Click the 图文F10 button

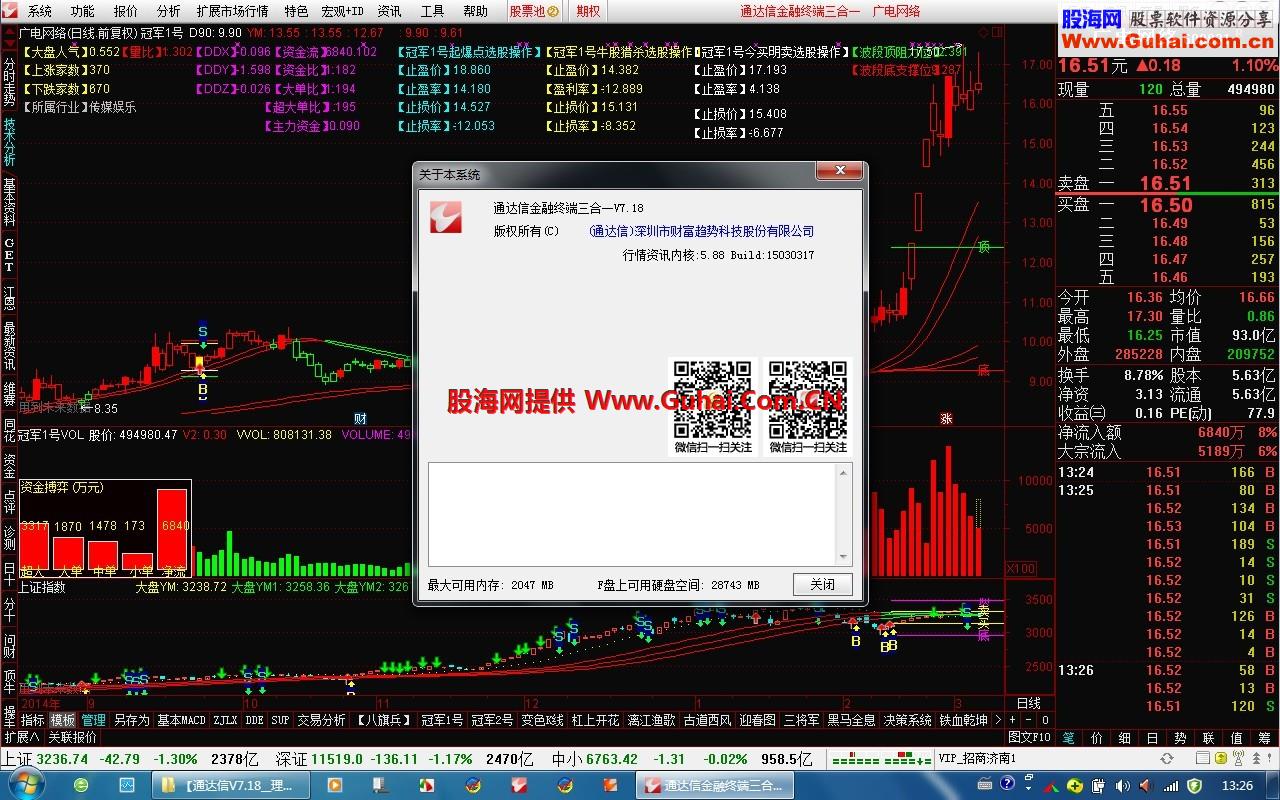[1029, 737]
